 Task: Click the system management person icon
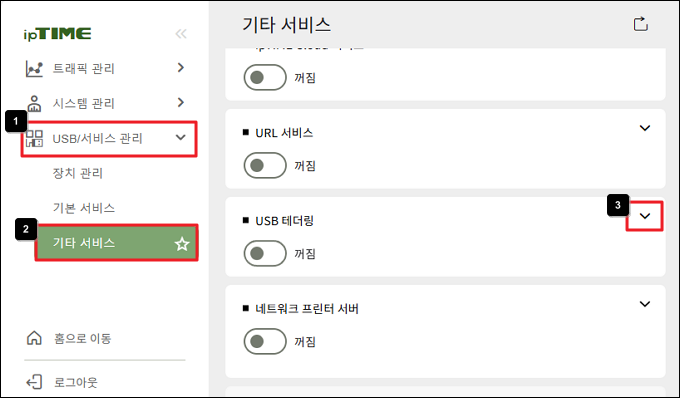tap(34, 104)
